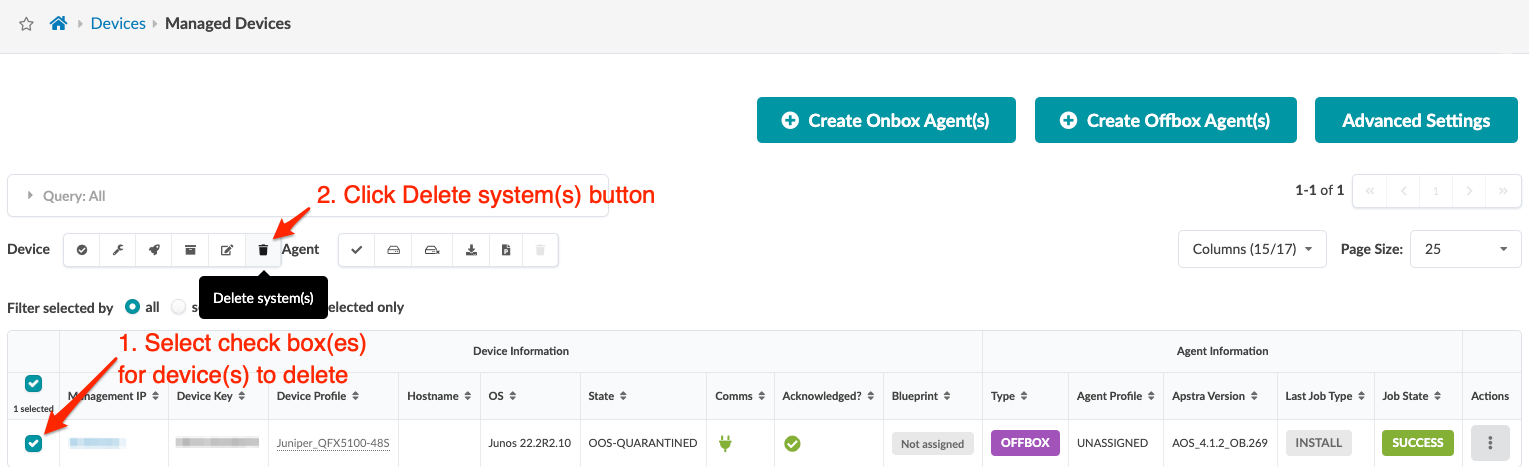The image size is (1529, 467).
Task: Star this page as a favorite
Action: pyautogui.click(x=27, y=23)
